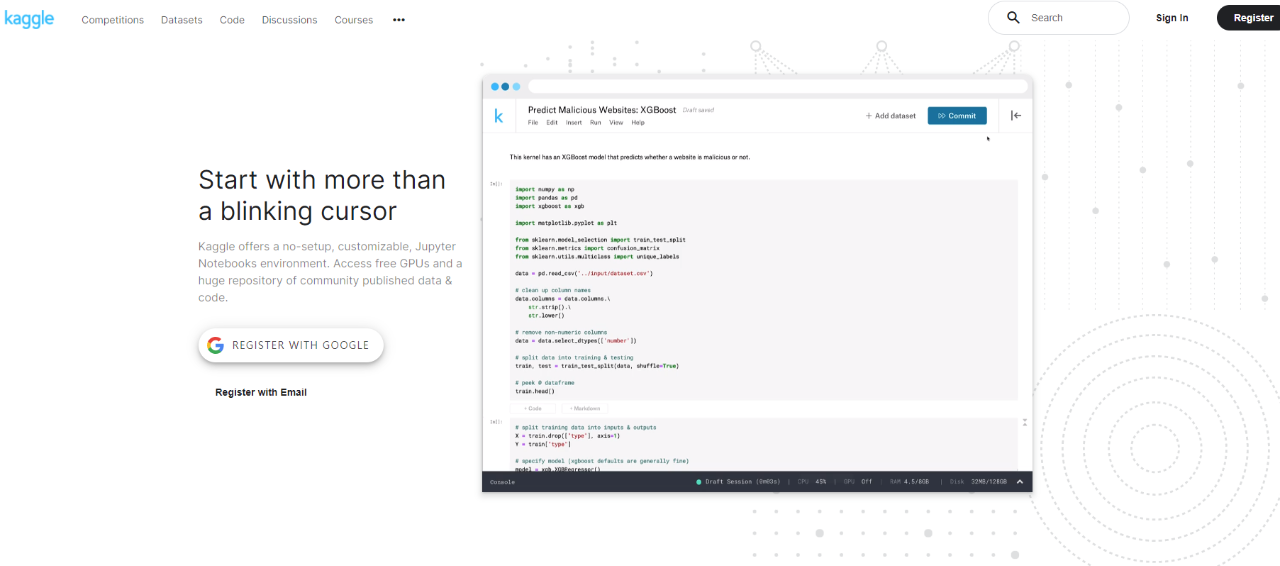Focus the Search input field
This screenshot has width=1280, height=566.
[x=1058, y=18]
